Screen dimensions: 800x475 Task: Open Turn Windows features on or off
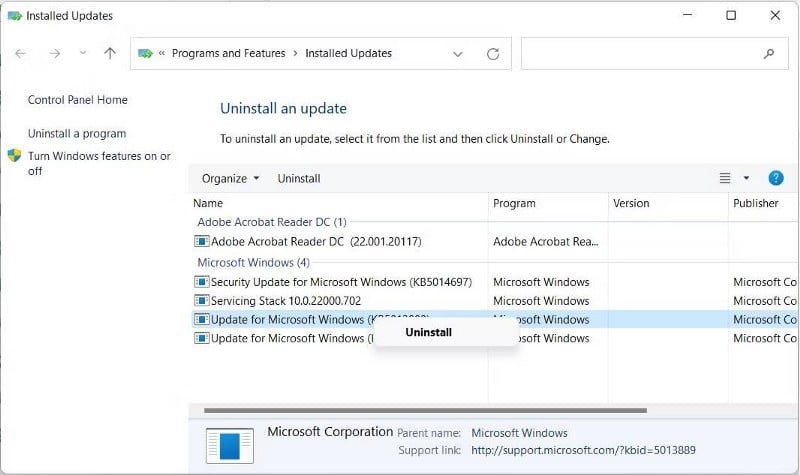coord(99,163)
